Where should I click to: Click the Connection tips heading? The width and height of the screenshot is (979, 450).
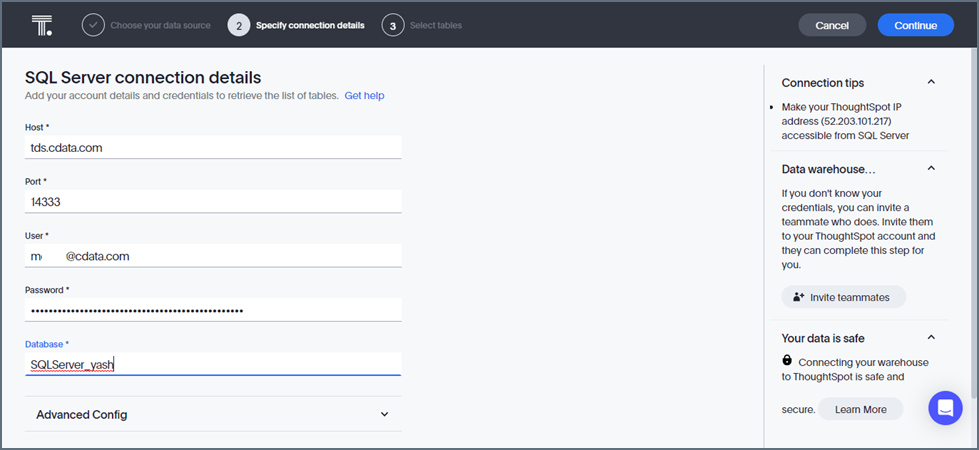coord(823,82)
